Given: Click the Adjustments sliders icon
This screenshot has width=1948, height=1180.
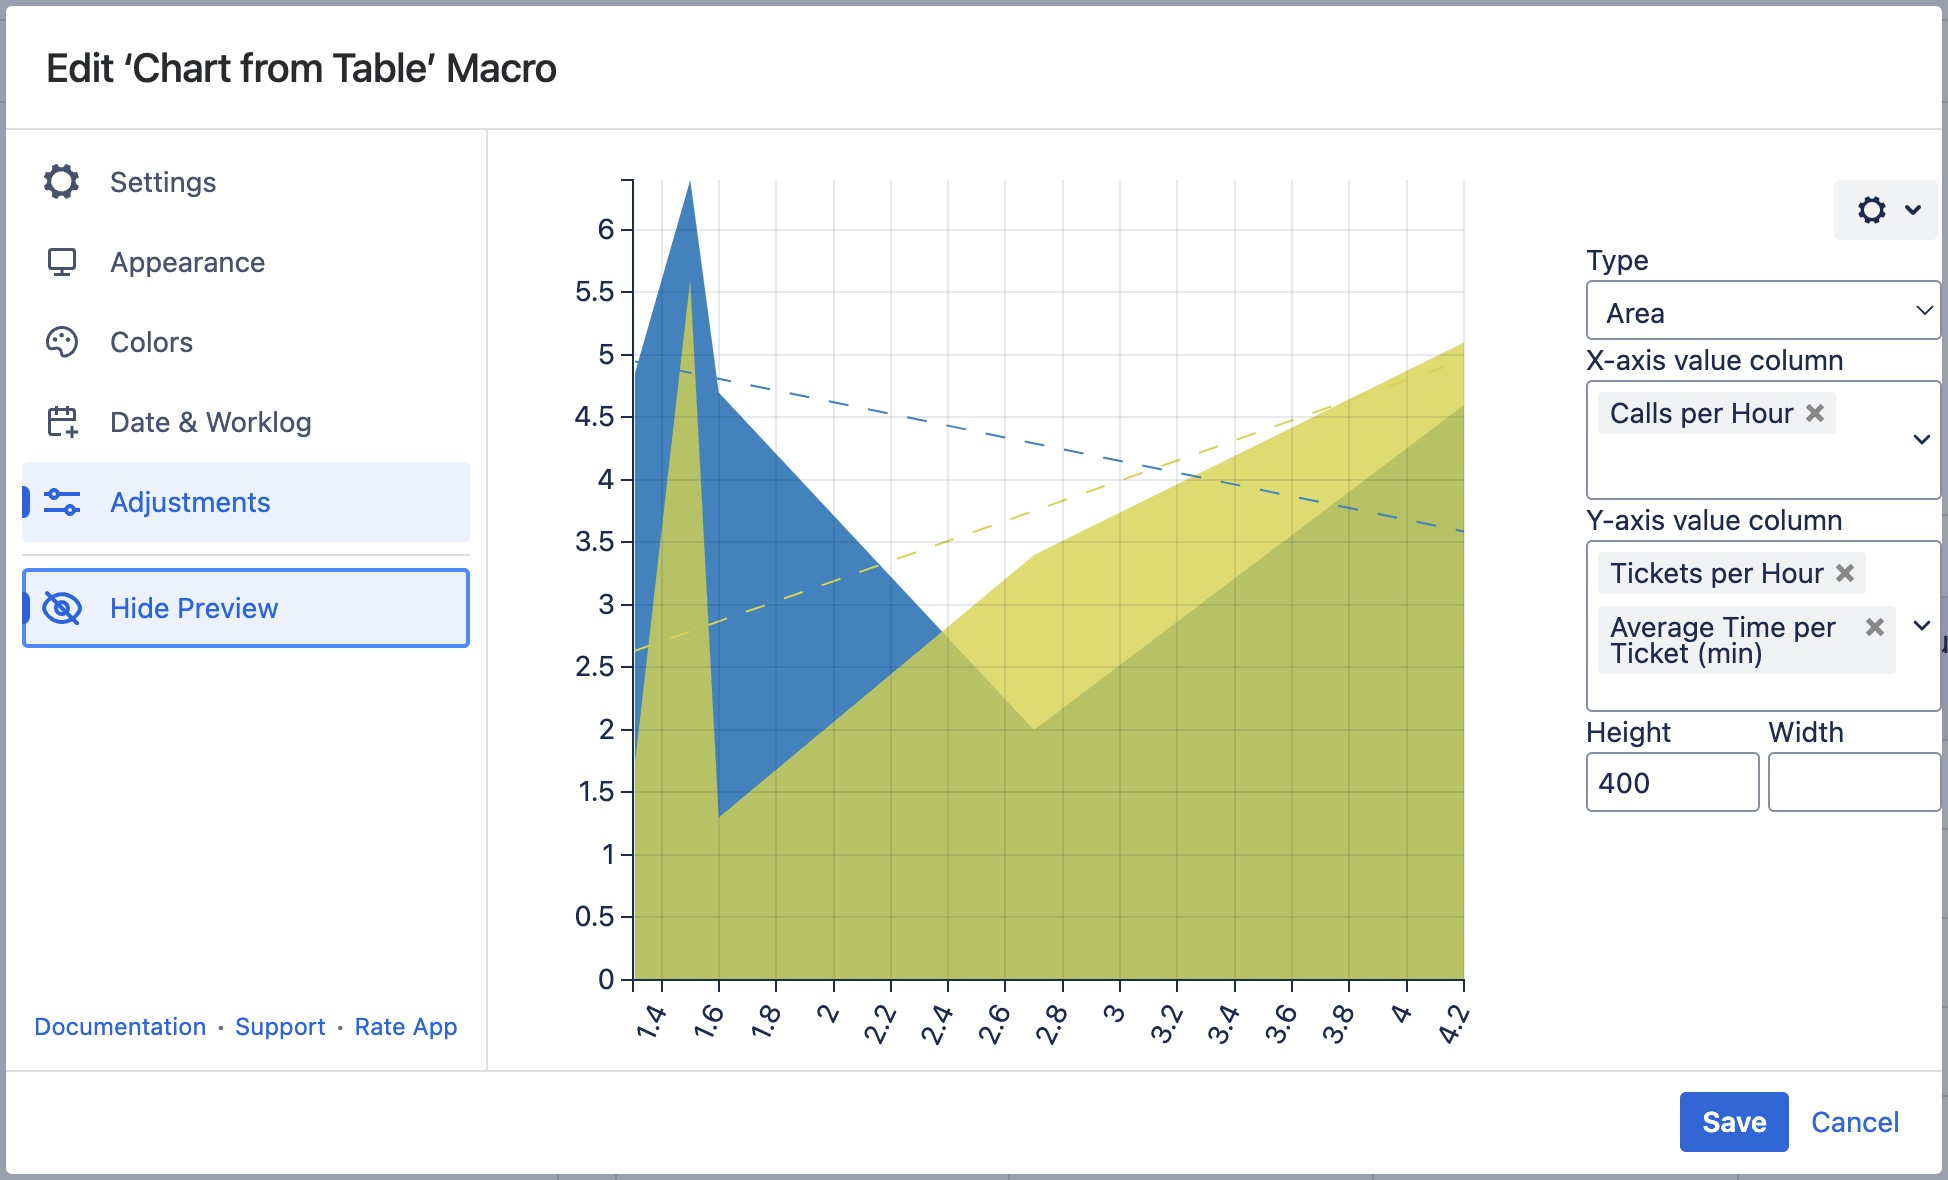Looking at the screenshot, I should (62, 502).
